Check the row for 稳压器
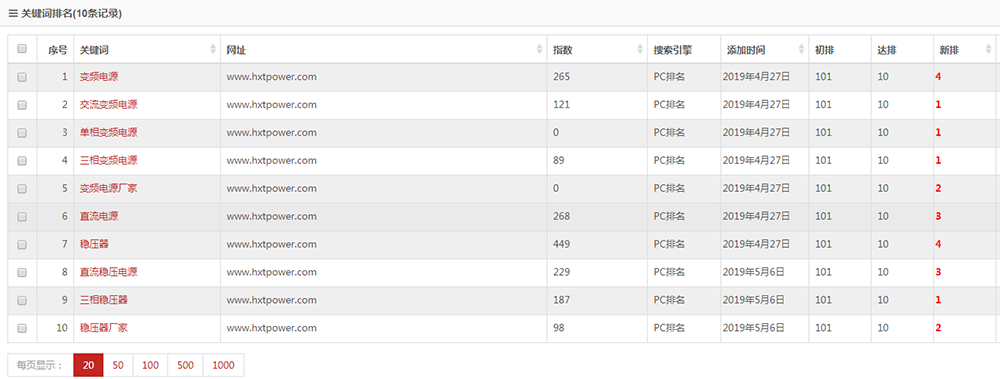 pos(22,244)
